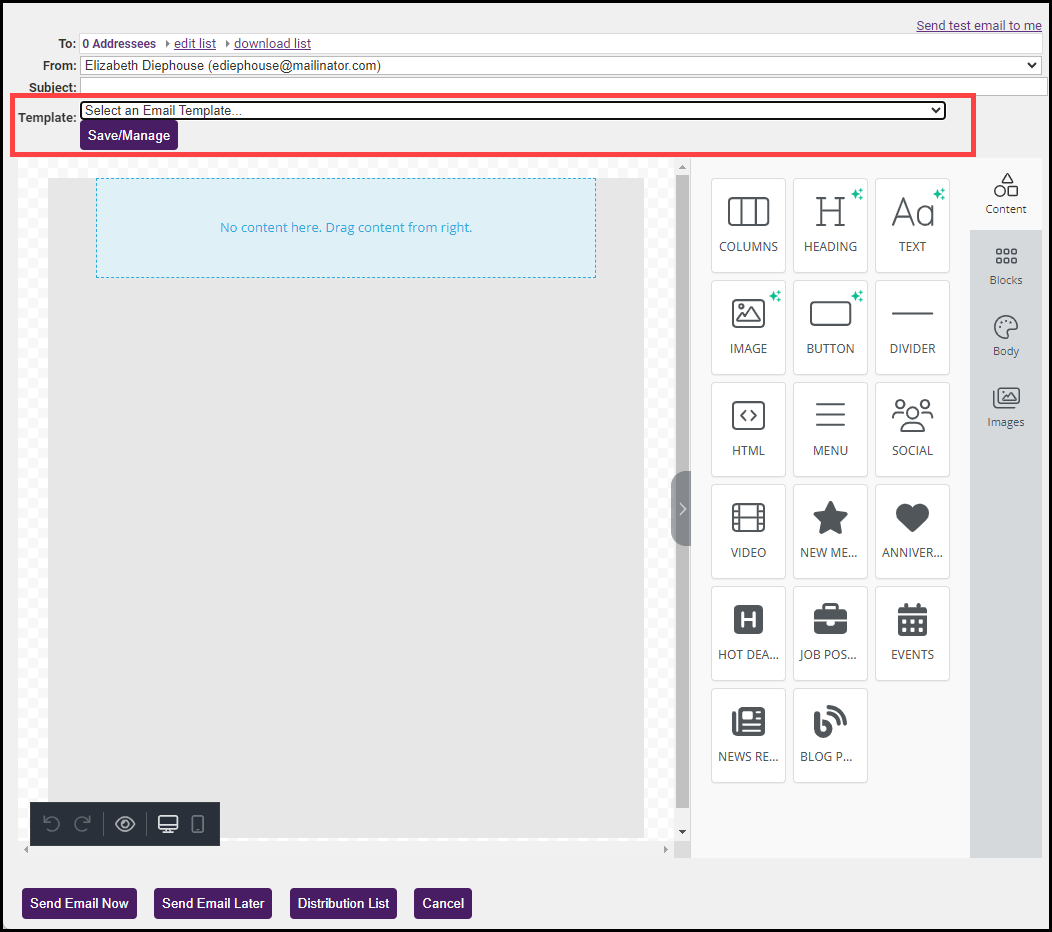Switch to the Blocks tab
Viewport: 1052px width, 932px height.
click(x=1005, y=266)
